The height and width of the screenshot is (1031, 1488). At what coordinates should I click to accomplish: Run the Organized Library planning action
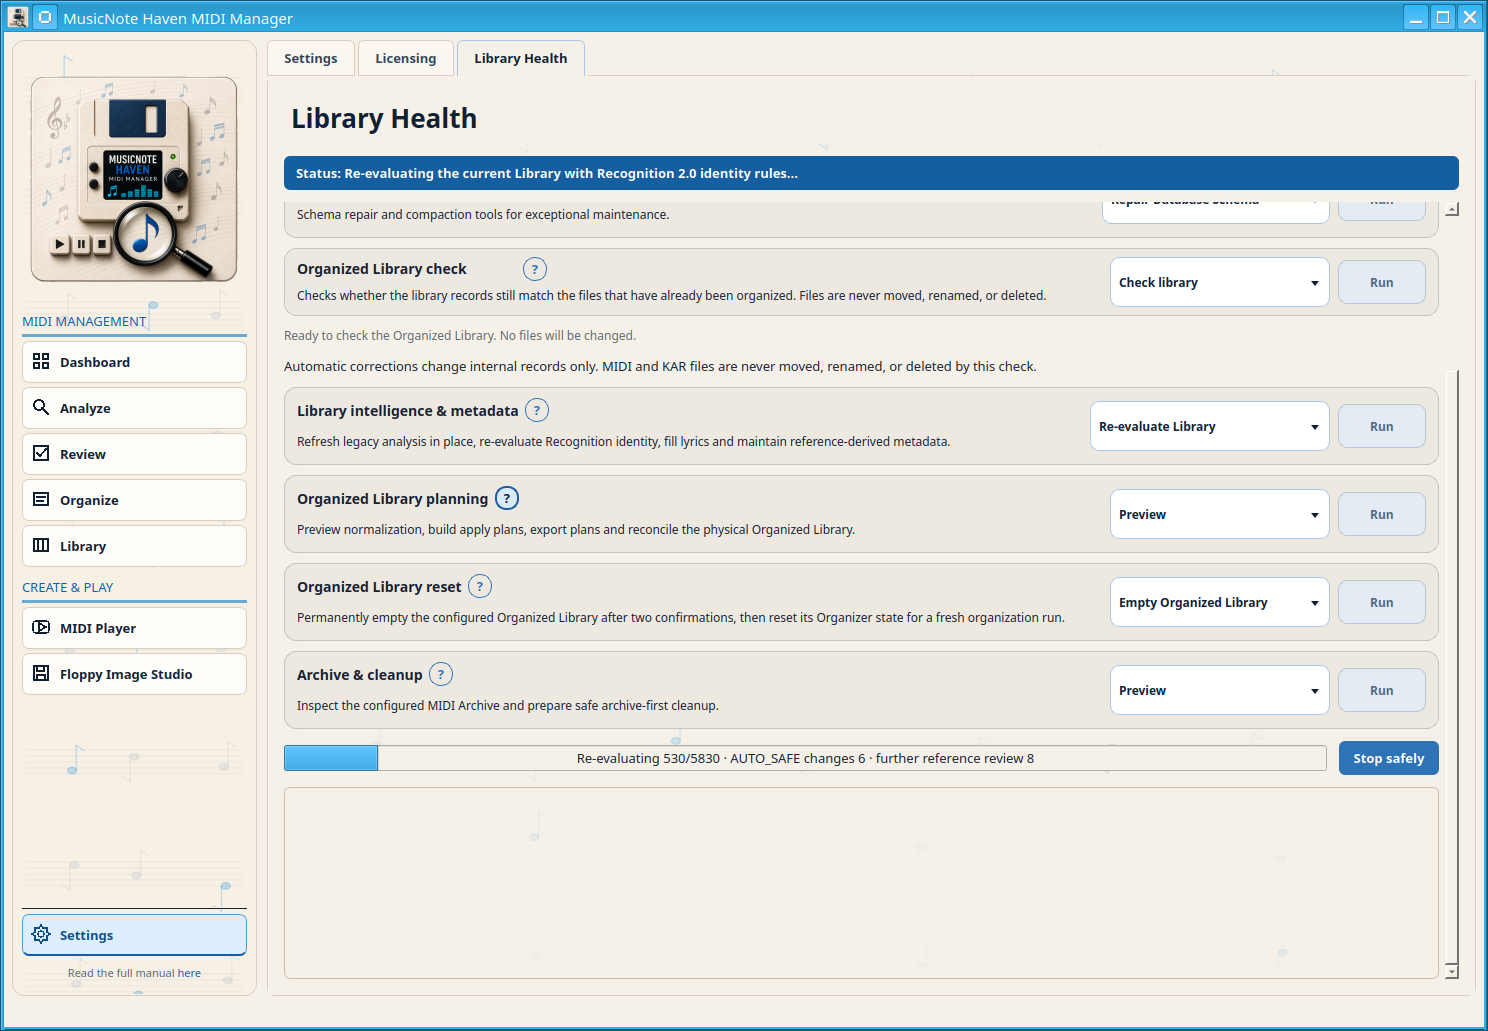pos(1381,514)
